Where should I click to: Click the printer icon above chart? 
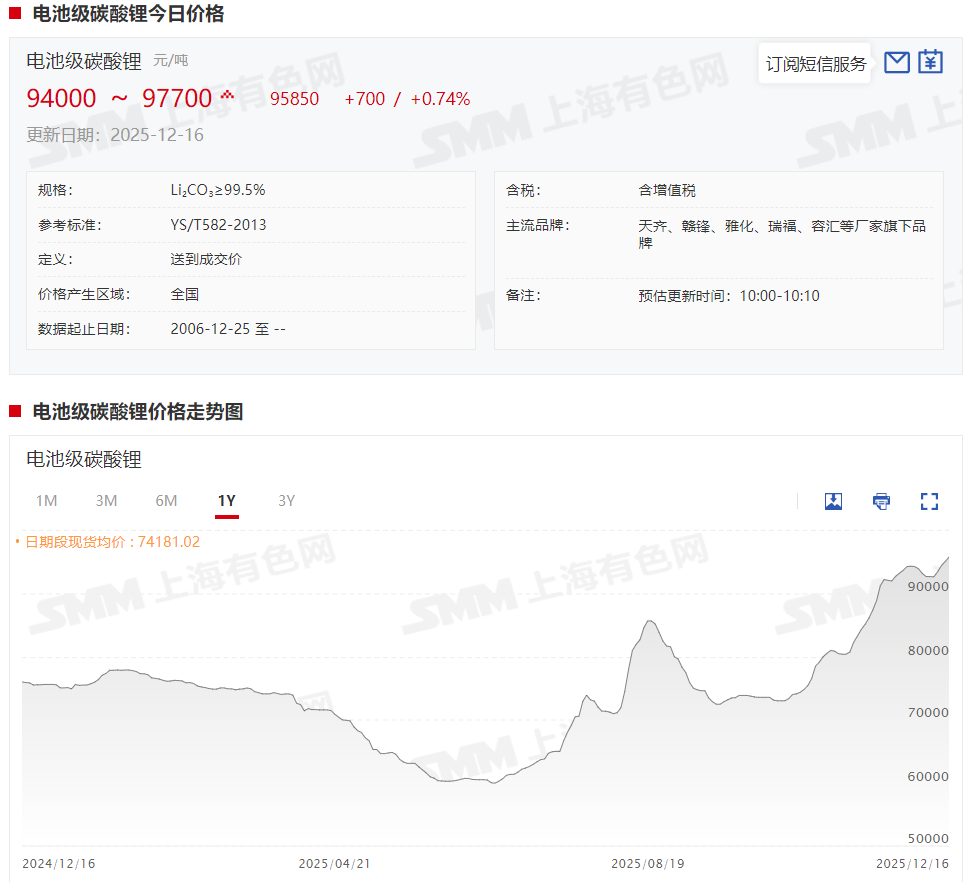pos(881,501)
